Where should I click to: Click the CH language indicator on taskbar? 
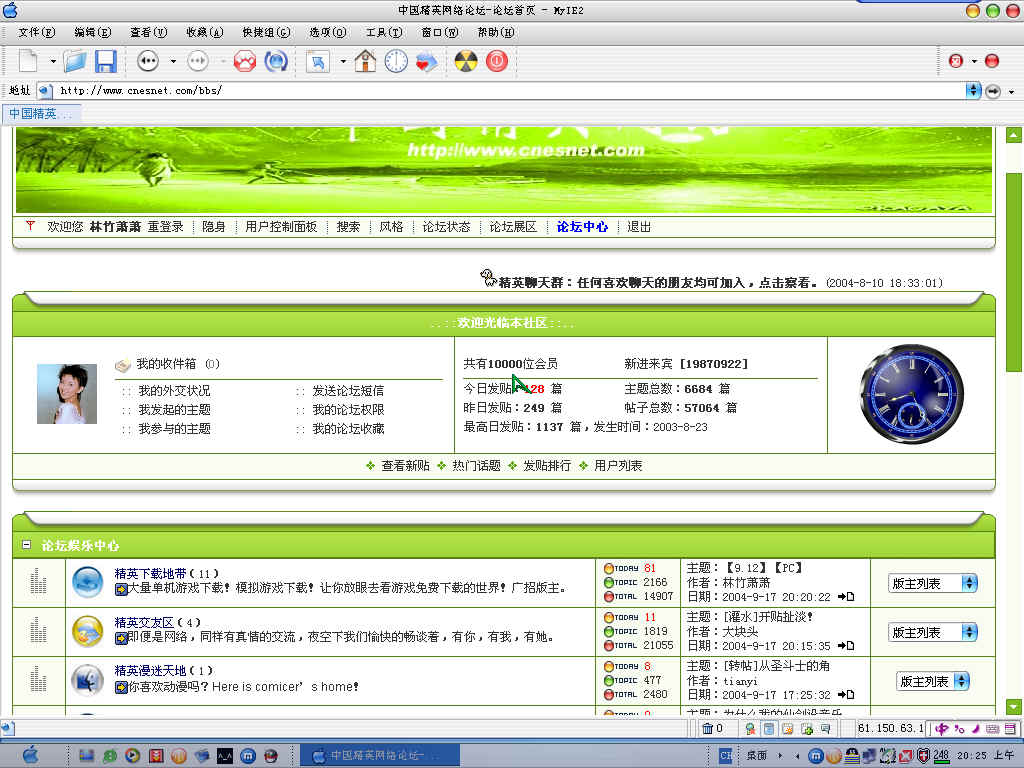[726, 756]
